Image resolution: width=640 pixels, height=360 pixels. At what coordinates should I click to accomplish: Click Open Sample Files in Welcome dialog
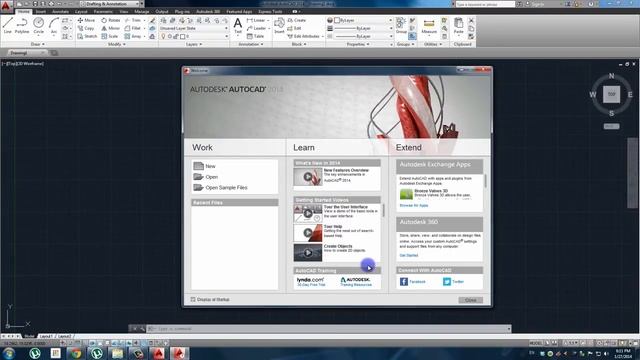tap(221, 187)
